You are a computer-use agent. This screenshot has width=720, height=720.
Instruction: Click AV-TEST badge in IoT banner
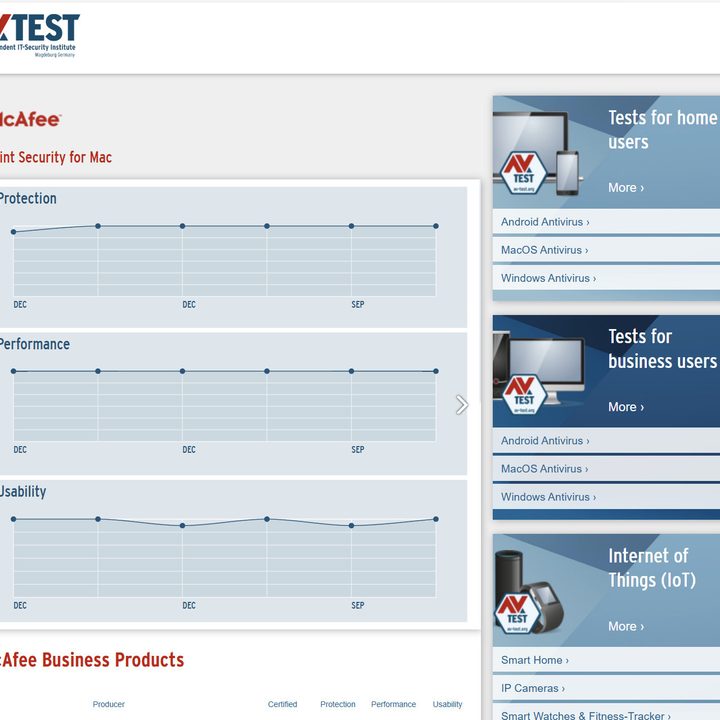point(518,613)
